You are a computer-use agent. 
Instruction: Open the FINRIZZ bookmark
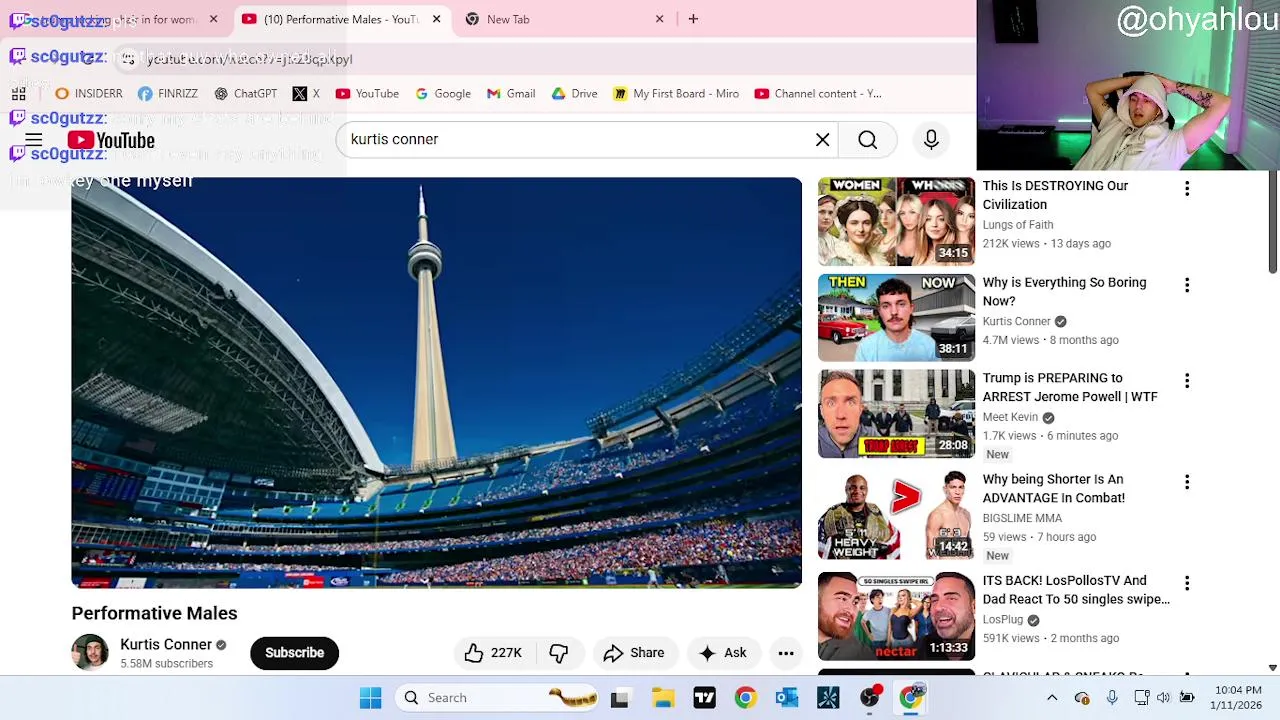168,94
